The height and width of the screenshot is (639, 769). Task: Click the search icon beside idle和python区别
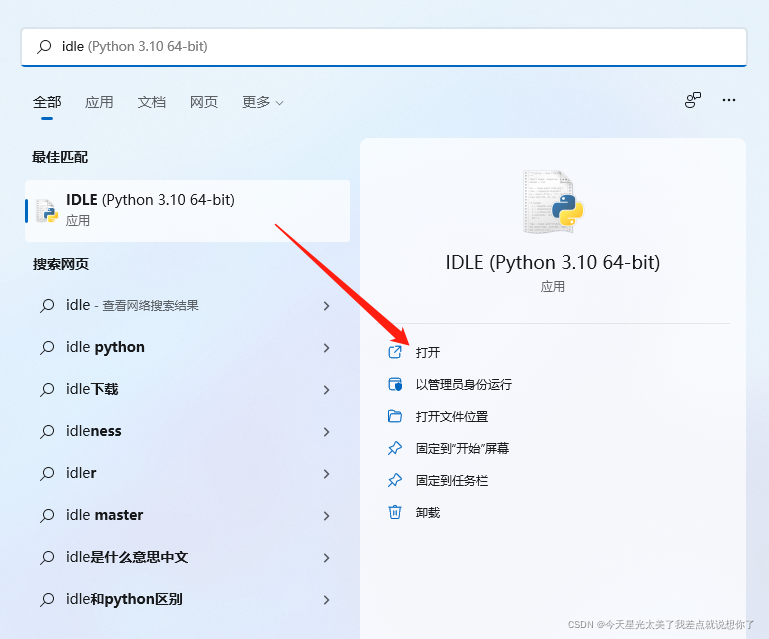[47, 600]
